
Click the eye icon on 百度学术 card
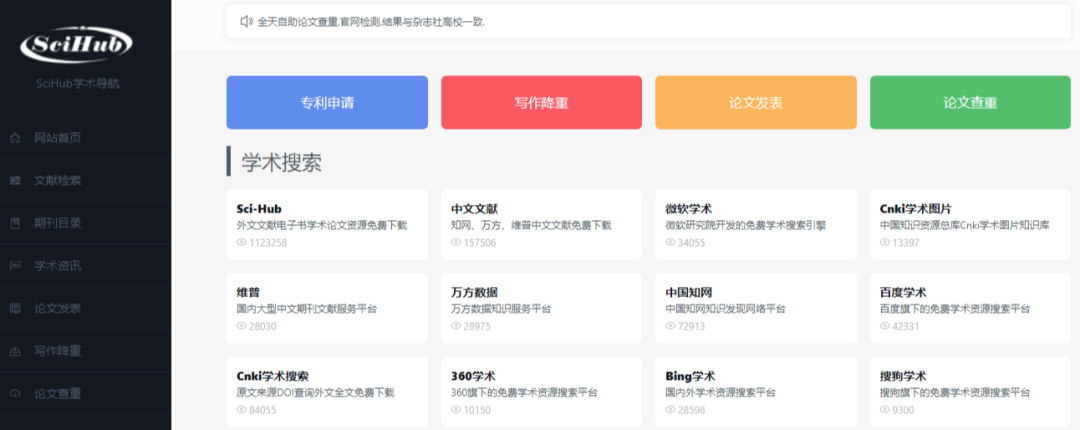[885, 327]
